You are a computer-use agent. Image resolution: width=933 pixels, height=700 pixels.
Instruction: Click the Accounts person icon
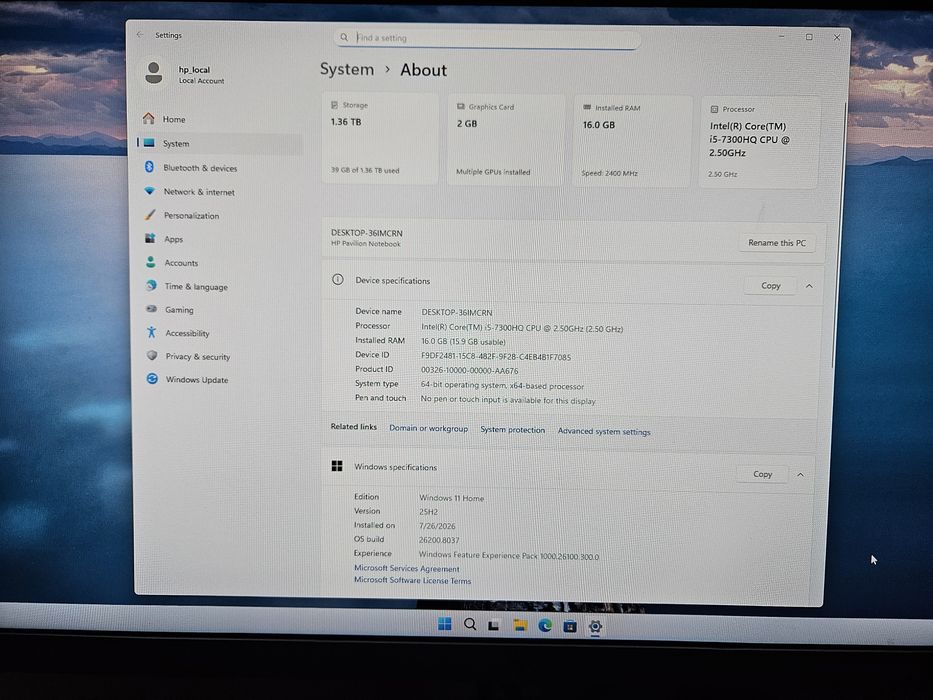151,262
